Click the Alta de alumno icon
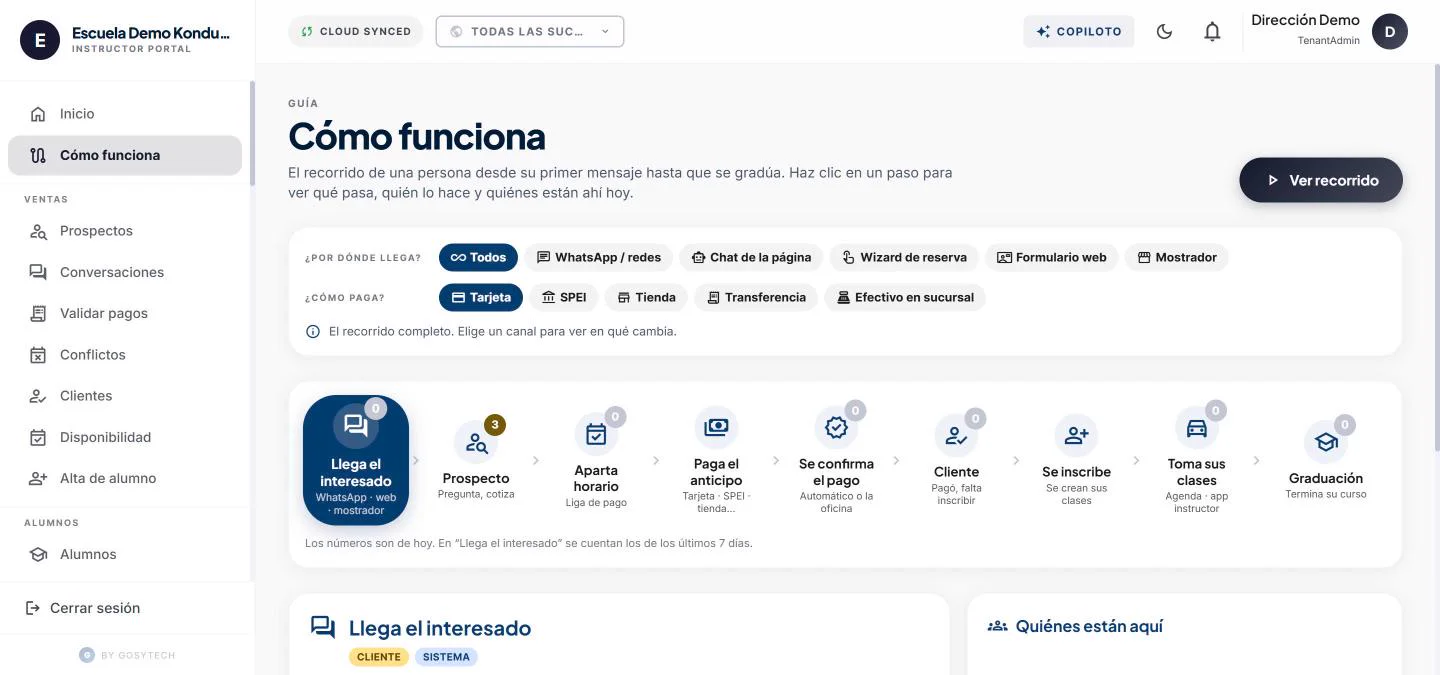The height and width of the screenshot is (675, 1440). [x=38, y=478]
